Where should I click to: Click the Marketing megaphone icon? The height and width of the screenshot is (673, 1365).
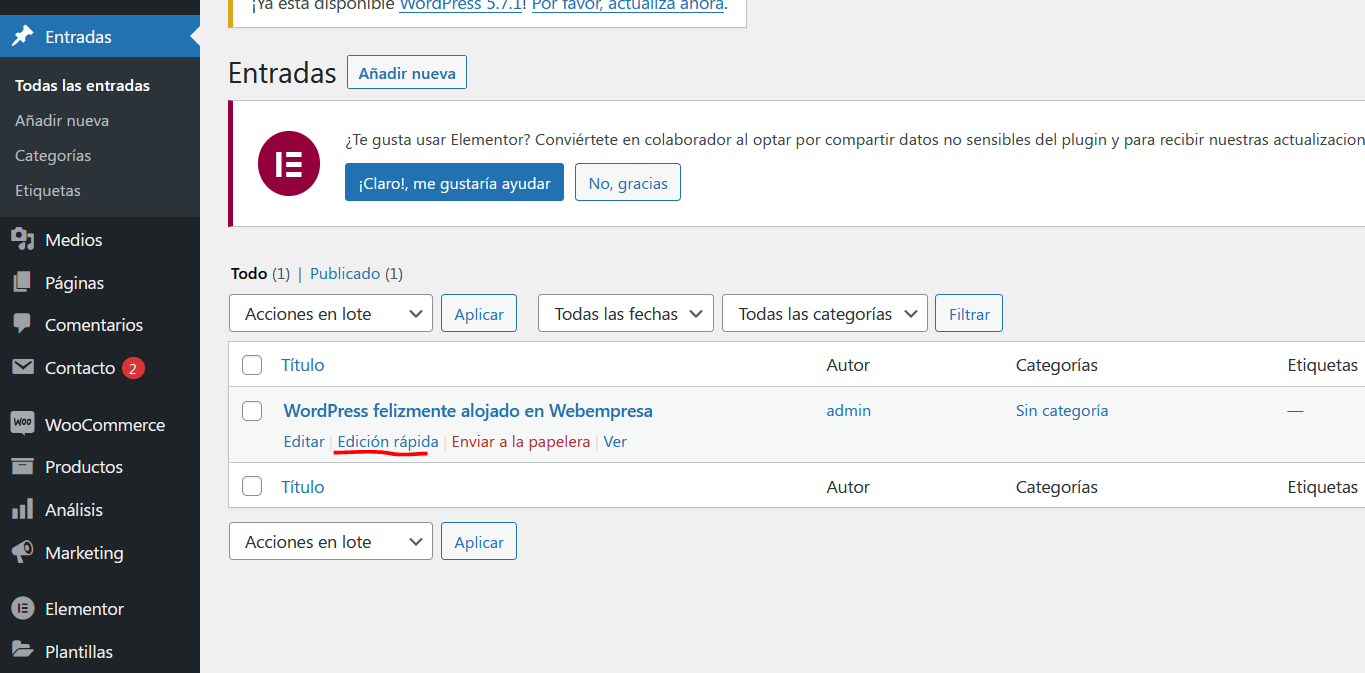click(22, 553)
